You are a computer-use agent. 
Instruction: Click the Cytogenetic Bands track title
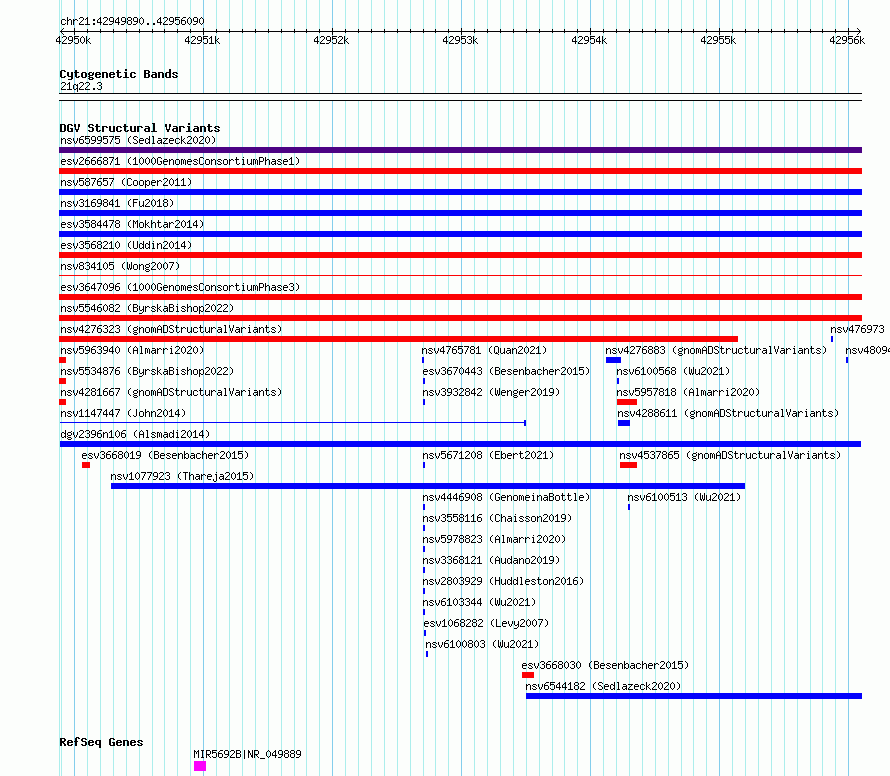coord(119,74)
